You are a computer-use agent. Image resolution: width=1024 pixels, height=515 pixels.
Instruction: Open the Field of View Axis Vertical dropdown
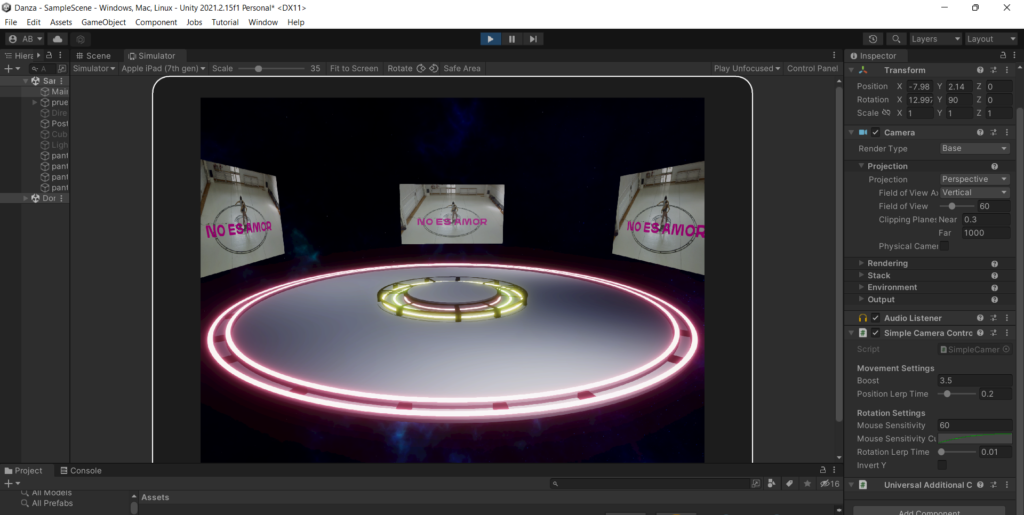974,193
